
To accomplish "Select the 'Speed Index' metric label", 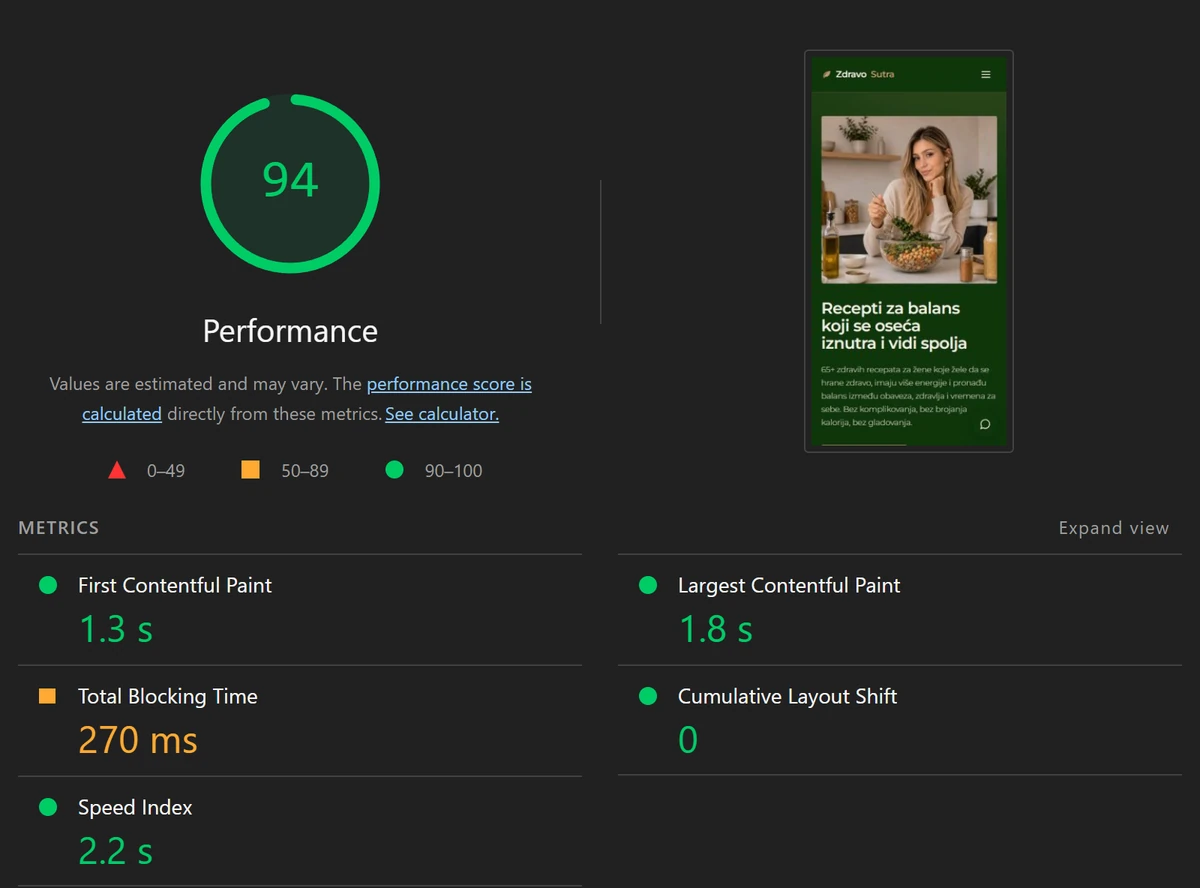I will pos(135,807).
